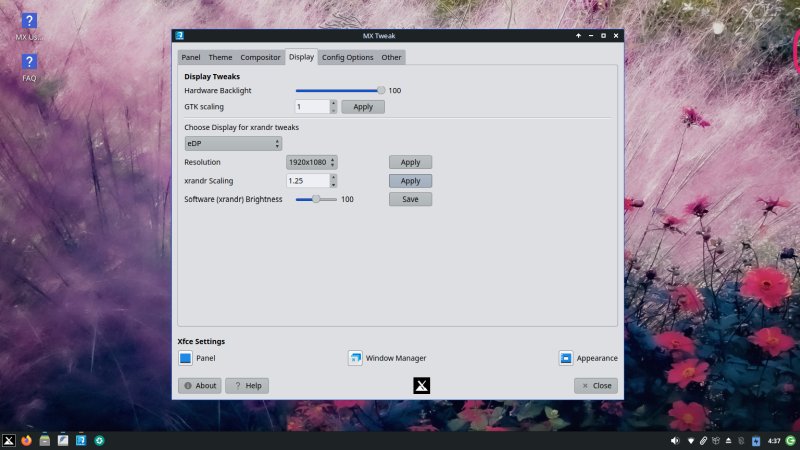Viewport: 800px width, 450px height.
Task: Click the package updater box tray icon
Action: click(x=716, y=441)
